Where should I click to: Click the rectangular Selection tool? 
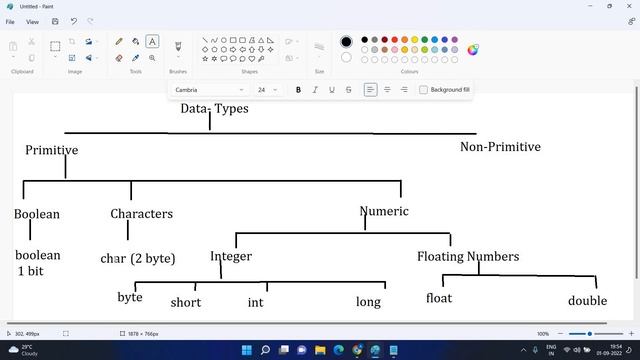tap(55, 46)
